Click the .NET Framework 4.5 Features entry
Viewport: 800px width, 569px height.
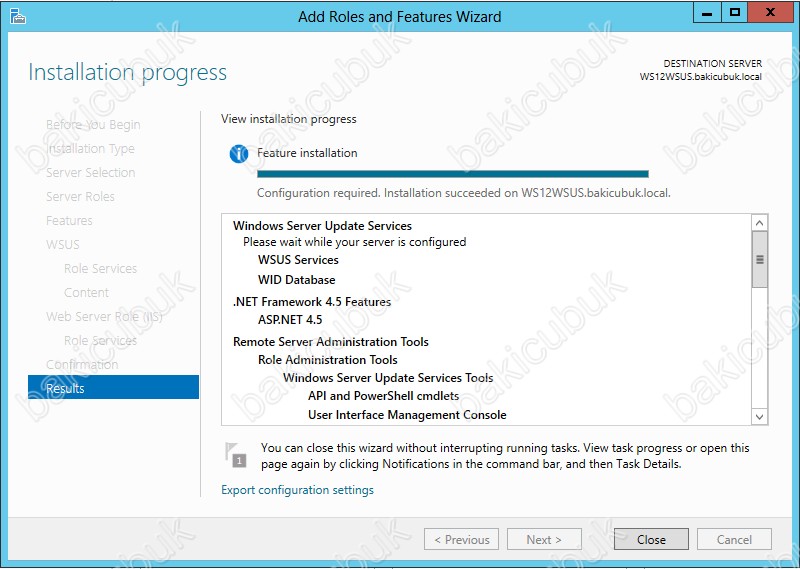pos(312,302)
